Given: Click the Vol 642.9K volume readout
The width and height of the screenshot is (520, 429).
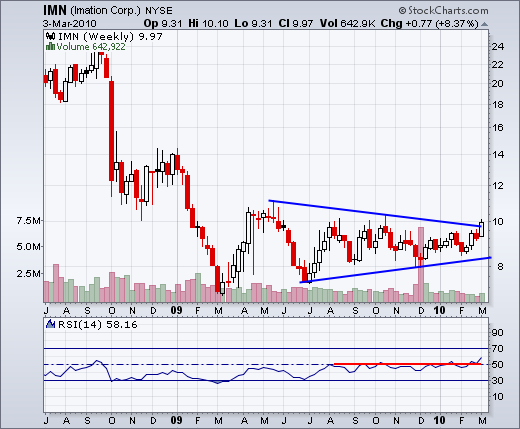Looking at the screenshot, I should tap(347, 24).
